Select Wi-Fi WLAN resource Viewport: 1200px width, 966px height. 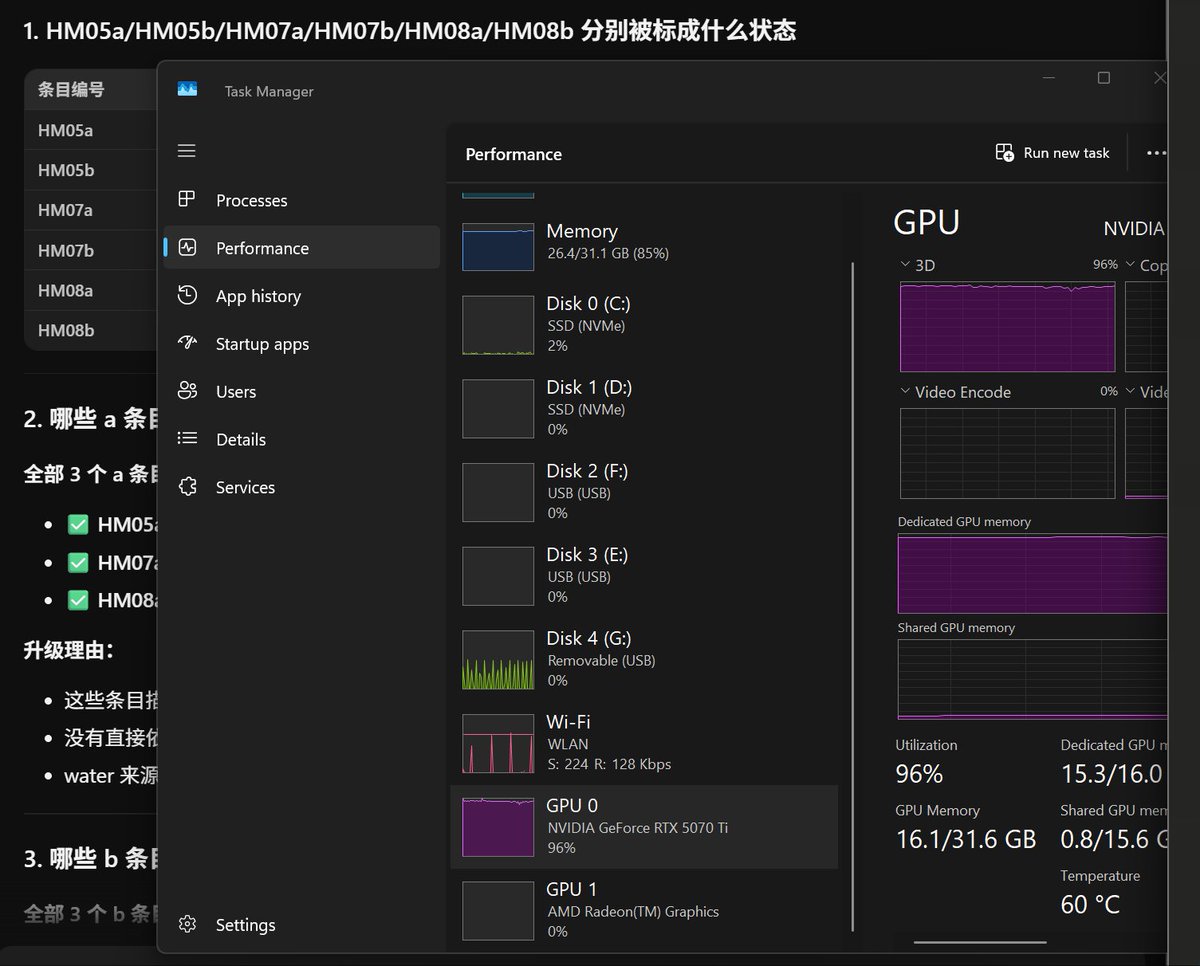[644, 743]
